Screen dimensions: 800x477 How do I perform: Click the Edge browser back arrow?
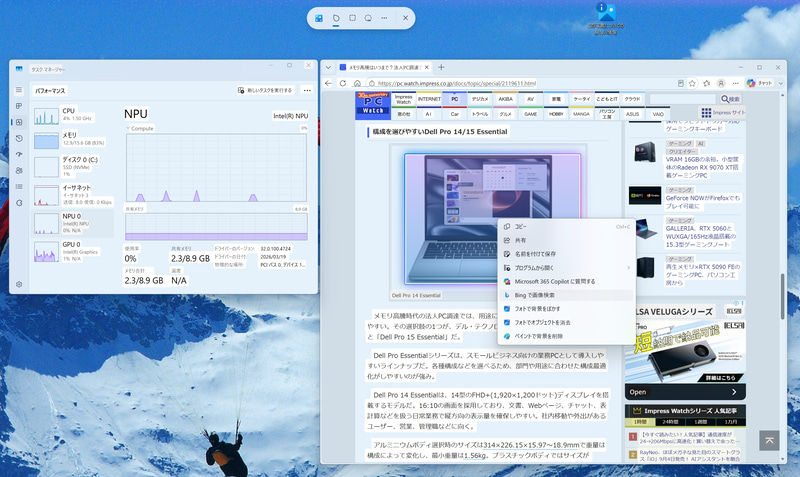click(x=328, y=83)
